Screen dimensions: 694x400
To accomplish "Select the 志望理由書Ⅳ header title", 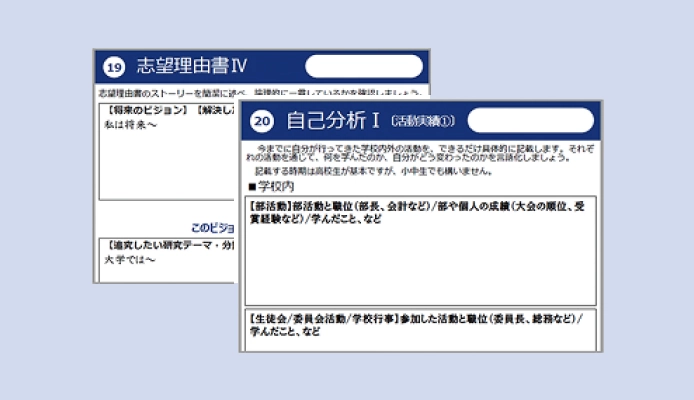I will (192, 66).
